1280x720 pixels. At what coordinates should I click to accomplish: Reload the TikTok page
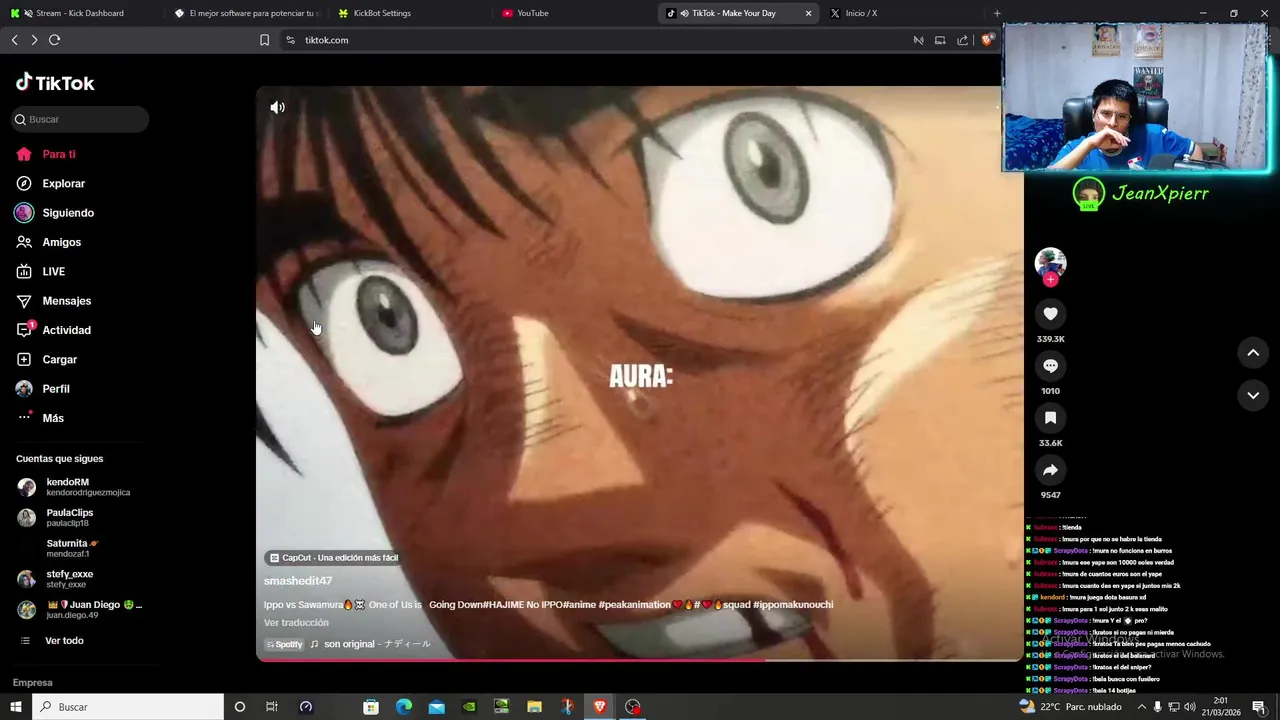point(54,40)
